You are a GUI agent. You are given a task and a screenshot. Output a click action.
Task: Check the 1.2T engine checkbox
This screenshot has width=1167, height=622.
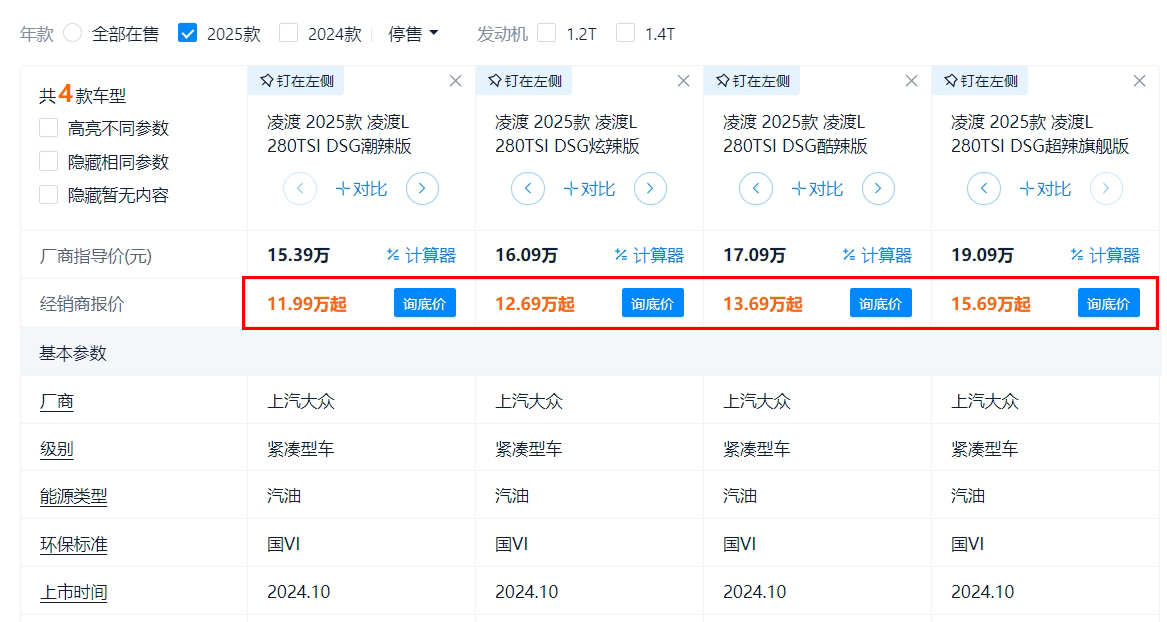click(547, 33)
